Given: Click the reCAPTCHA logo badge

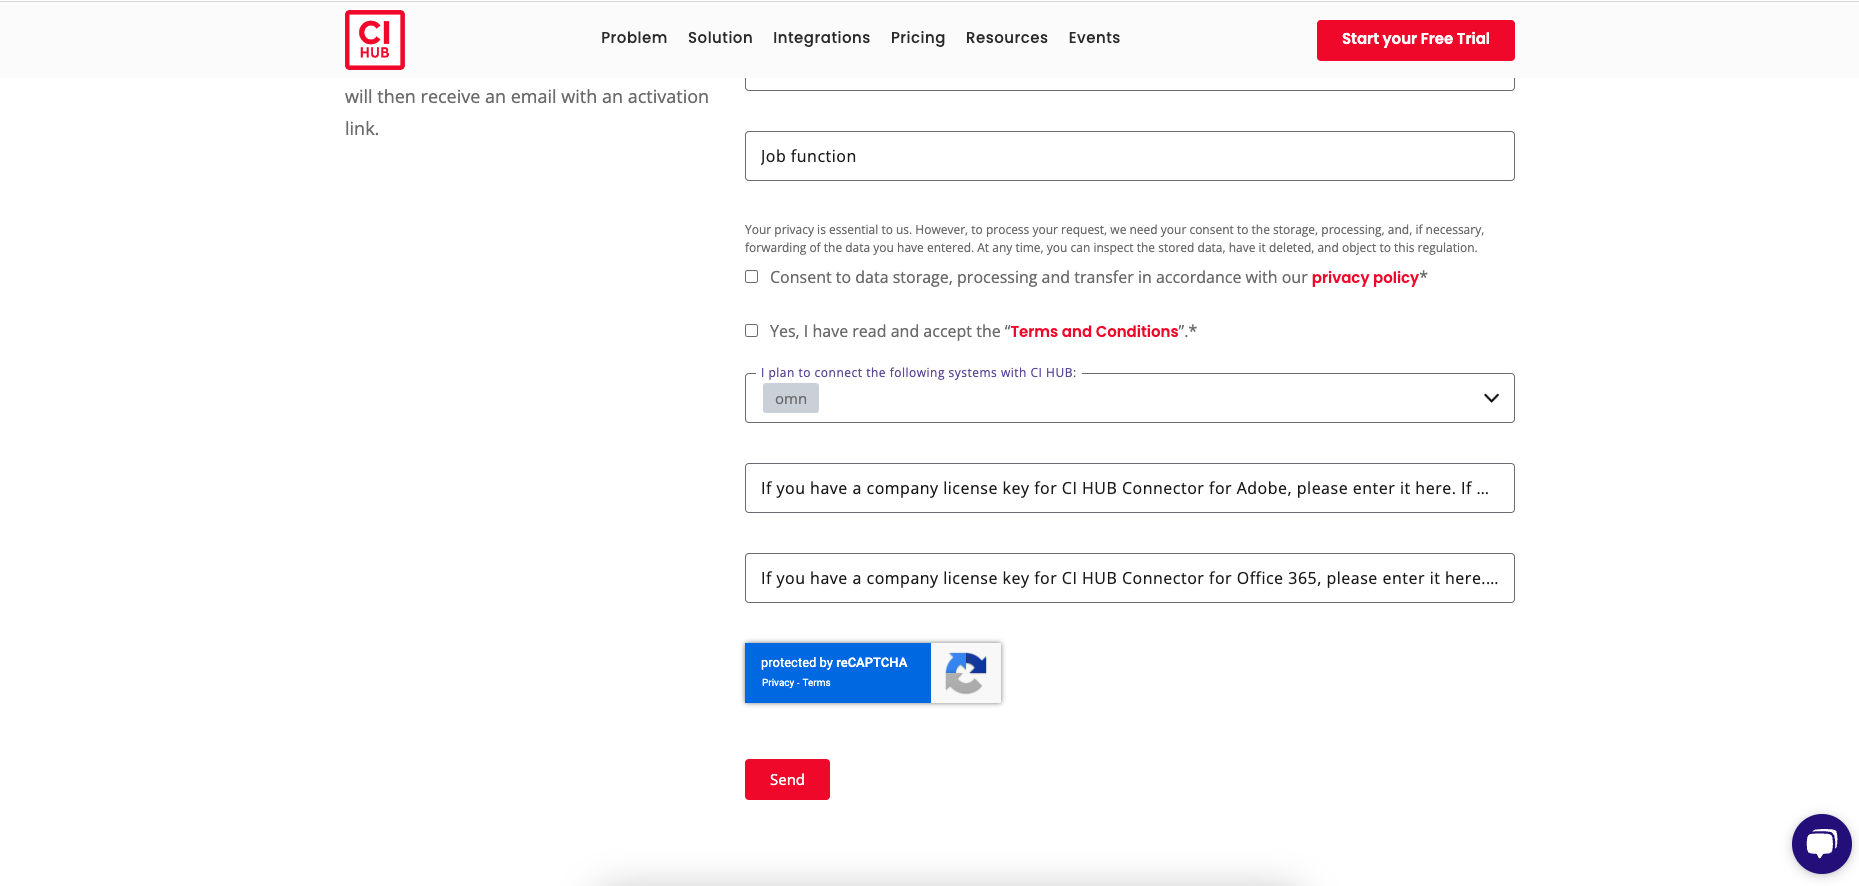Looking at the screenshot, I should click(x=966, y=673).
